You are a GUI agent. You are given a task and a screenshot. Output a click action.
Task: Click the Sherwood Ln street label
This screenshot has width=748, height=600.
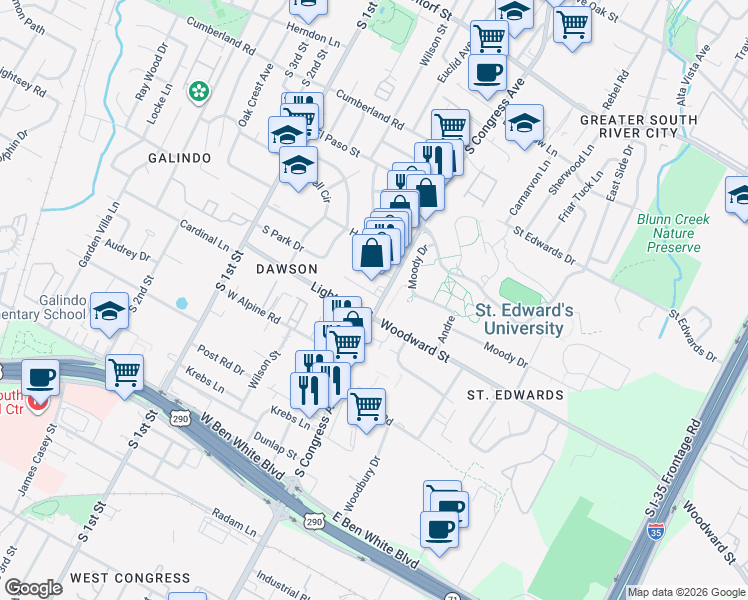[x=571, y=169]
